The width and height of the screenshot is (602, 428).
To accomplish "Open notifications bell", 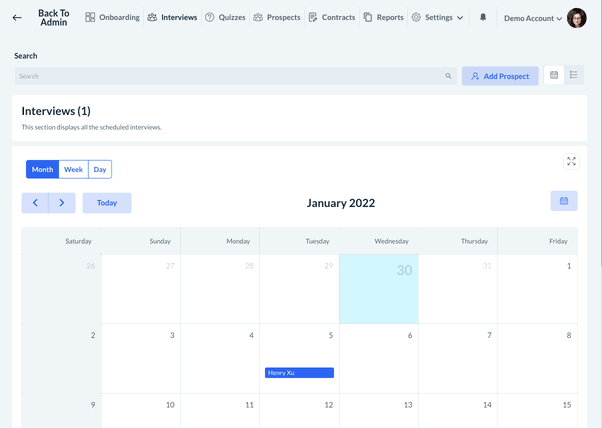I will pyautogui.click(x=483, y=17).
